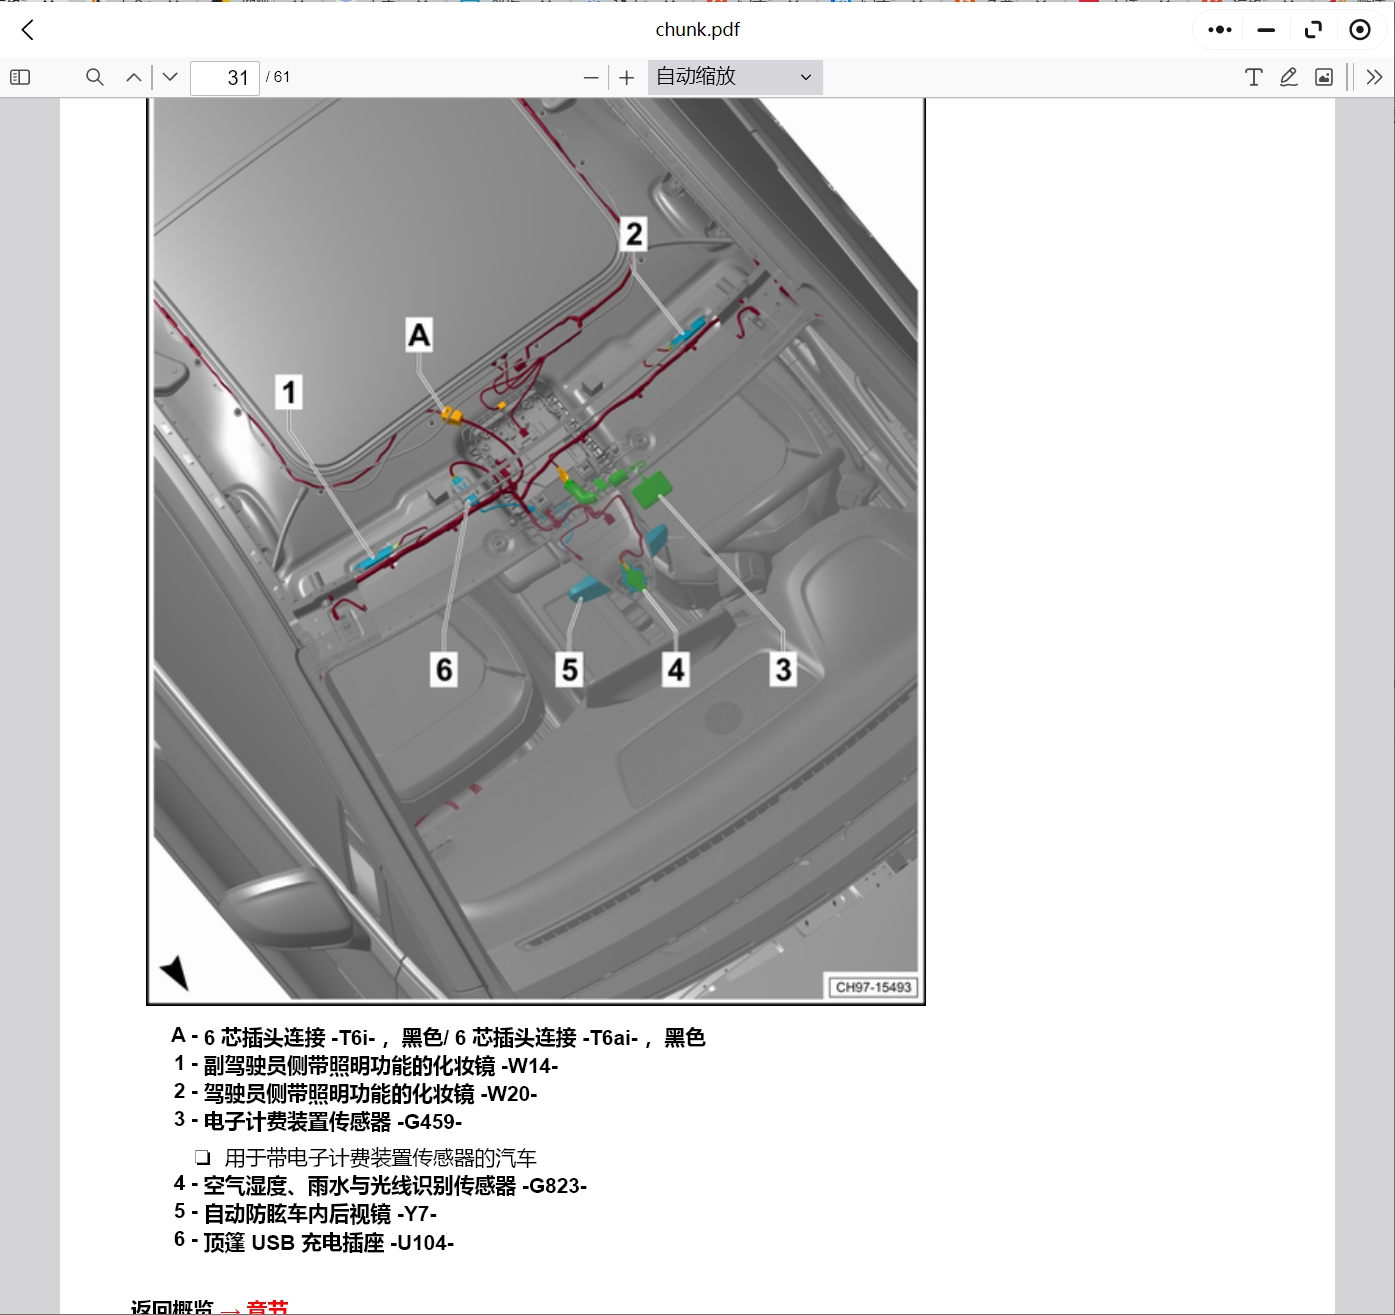Toggle screen recording with the target icon
The width and height of the screenshot is (1395, 1315).
1360,30
